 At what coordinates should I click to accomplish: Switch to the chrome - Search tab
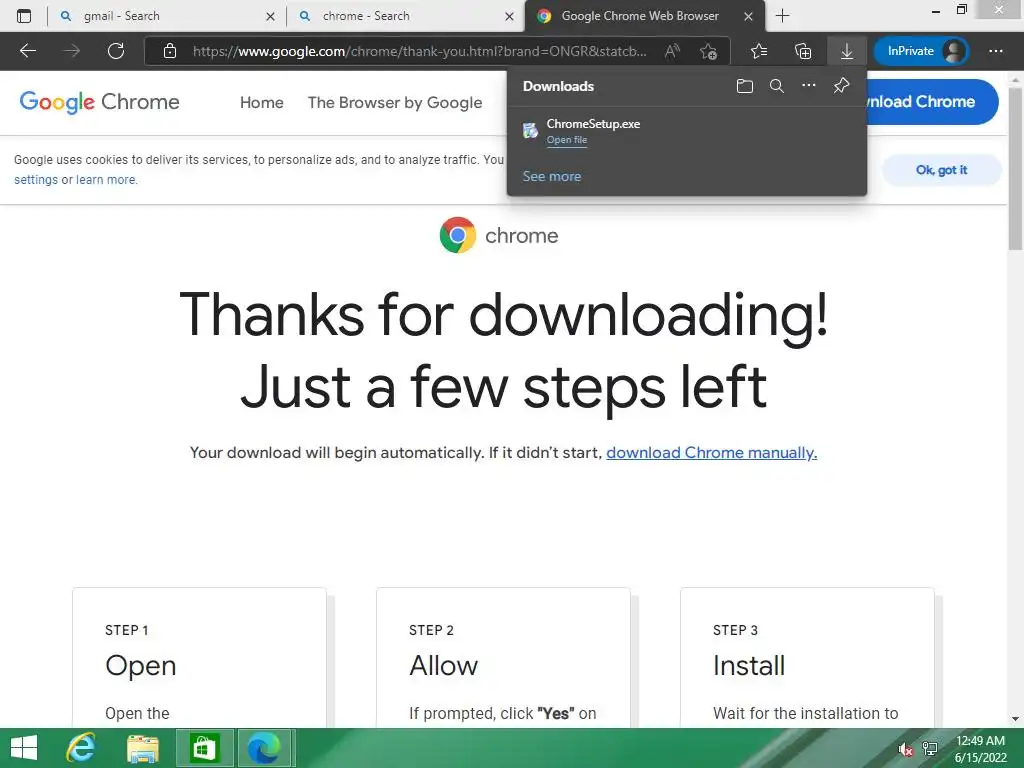(x=406, y=16)
